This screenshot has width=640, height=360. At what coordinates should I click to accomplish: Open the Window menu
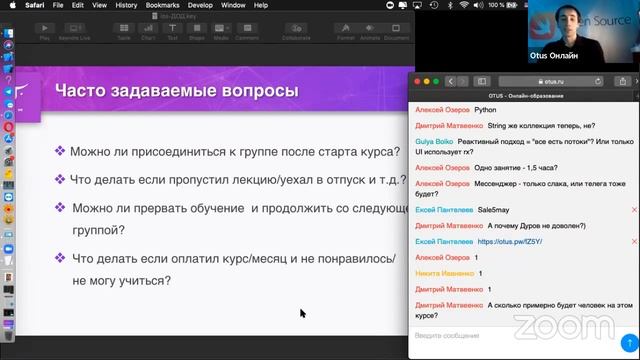[x=233, y=5]
